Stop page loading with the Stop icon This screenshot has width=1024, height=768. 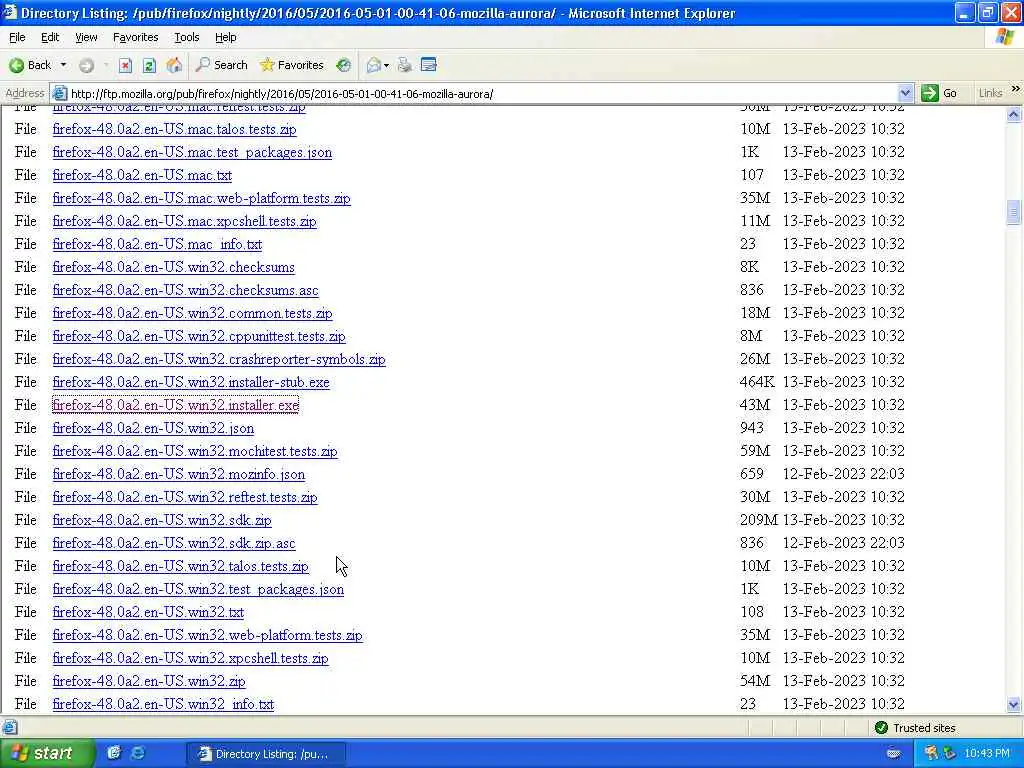(x=125, y=65)
